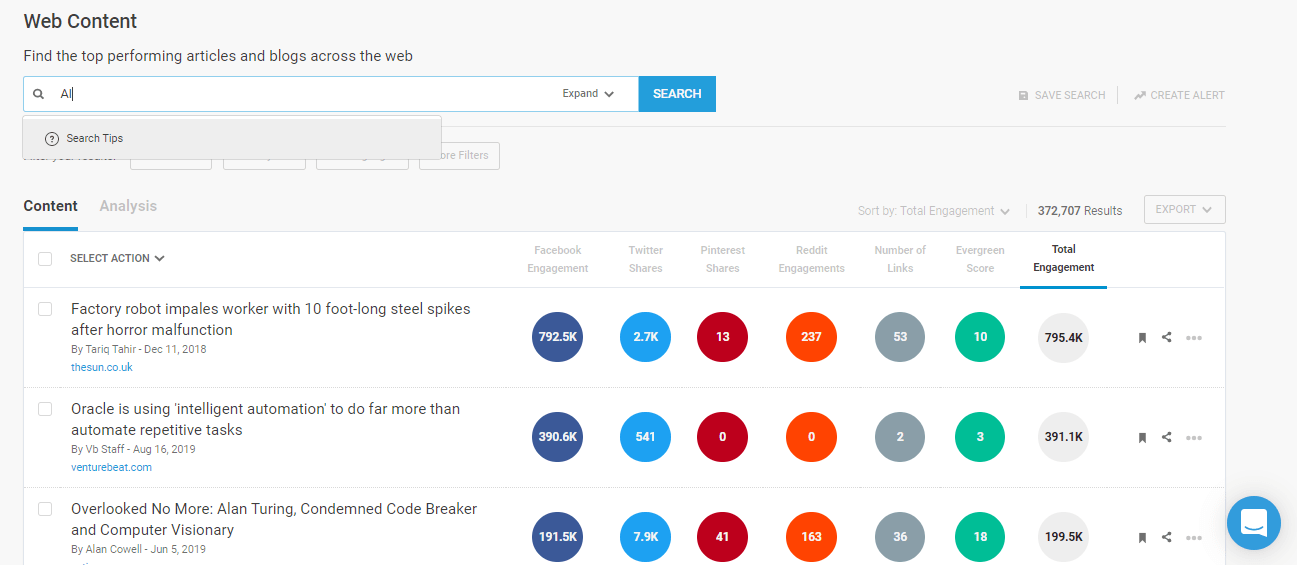This screenshot has width=1297, height=565.
Task: Switch to the Content tab
Action: (50, 206)
